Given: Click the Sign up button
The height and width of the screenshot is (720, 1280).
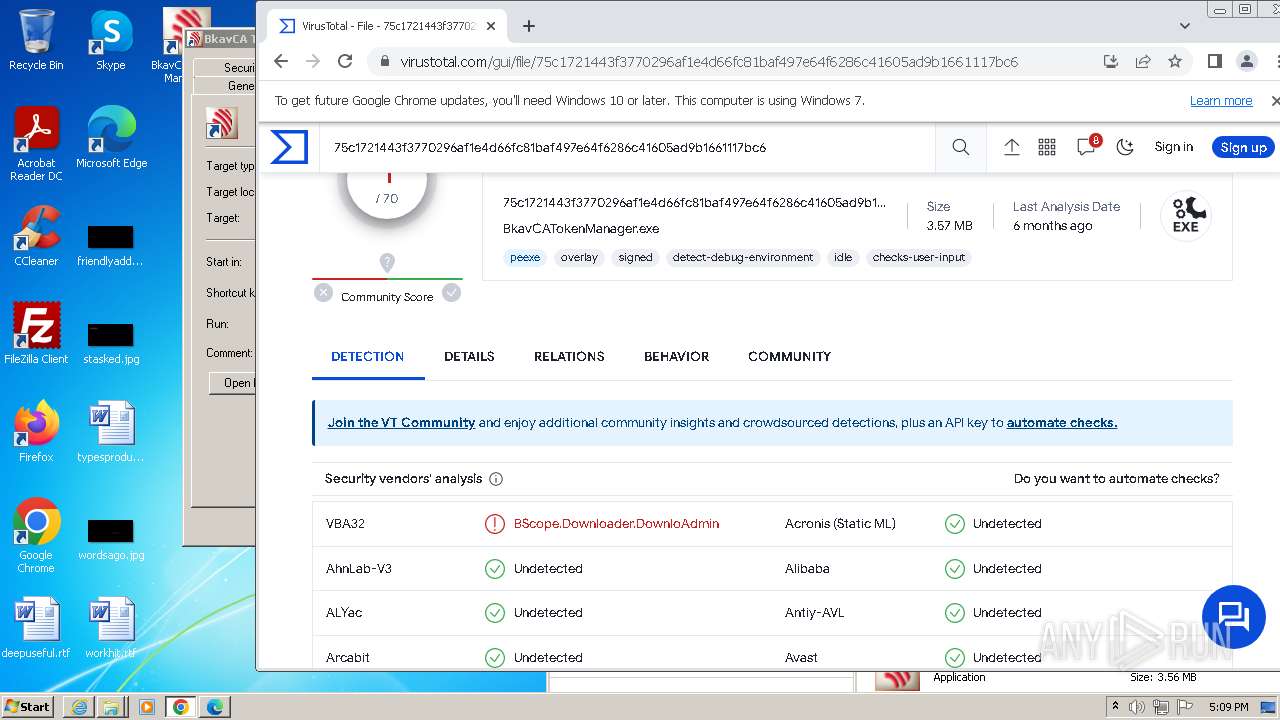Looking at the screenshot, I should tap(1243, 147).
